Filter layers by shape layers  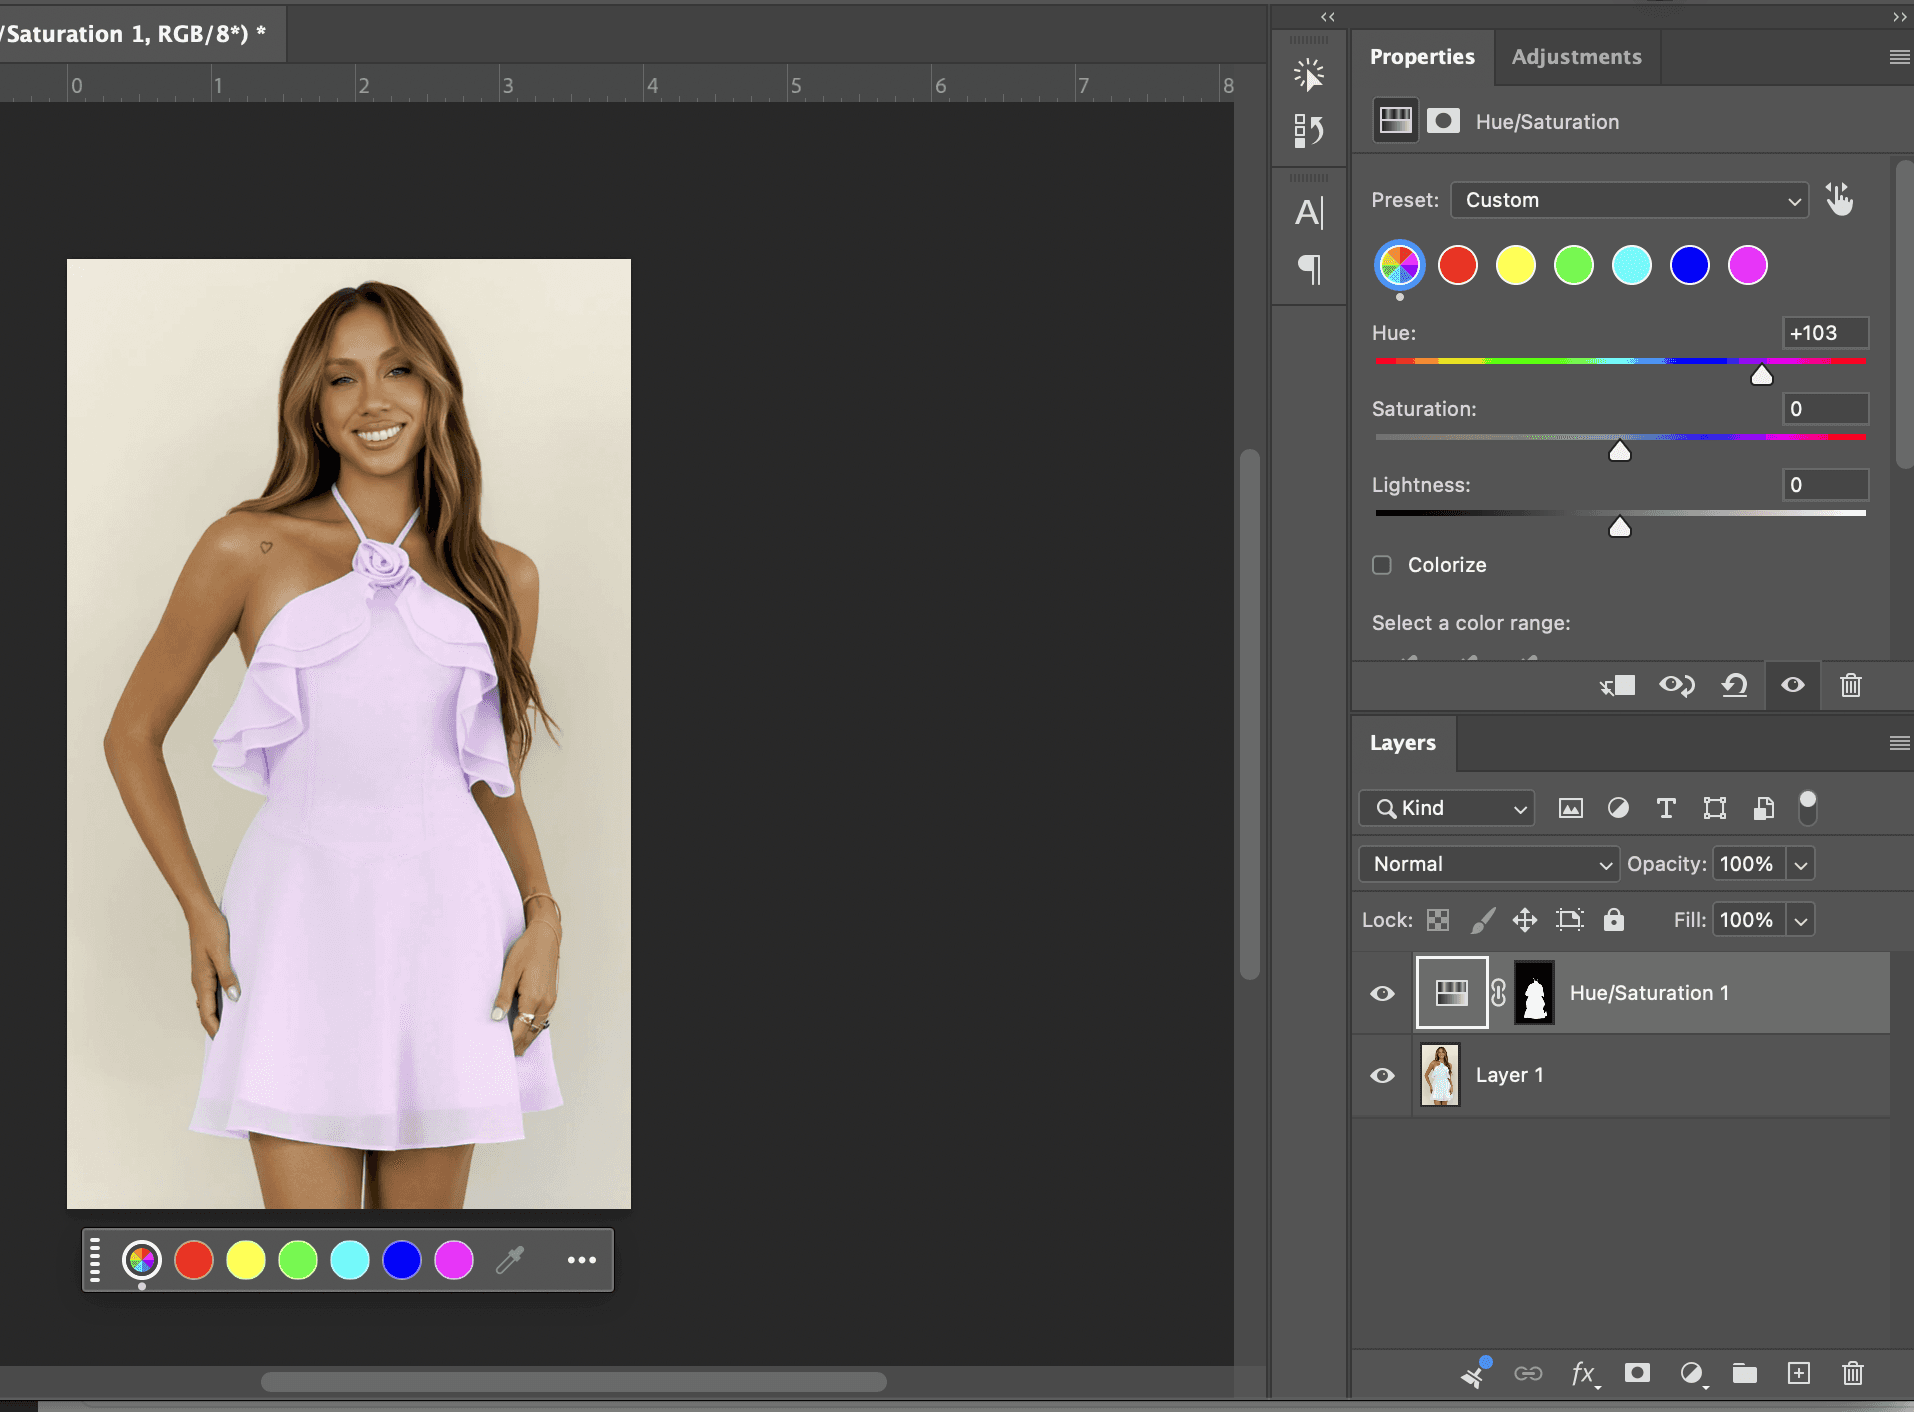1715,808
